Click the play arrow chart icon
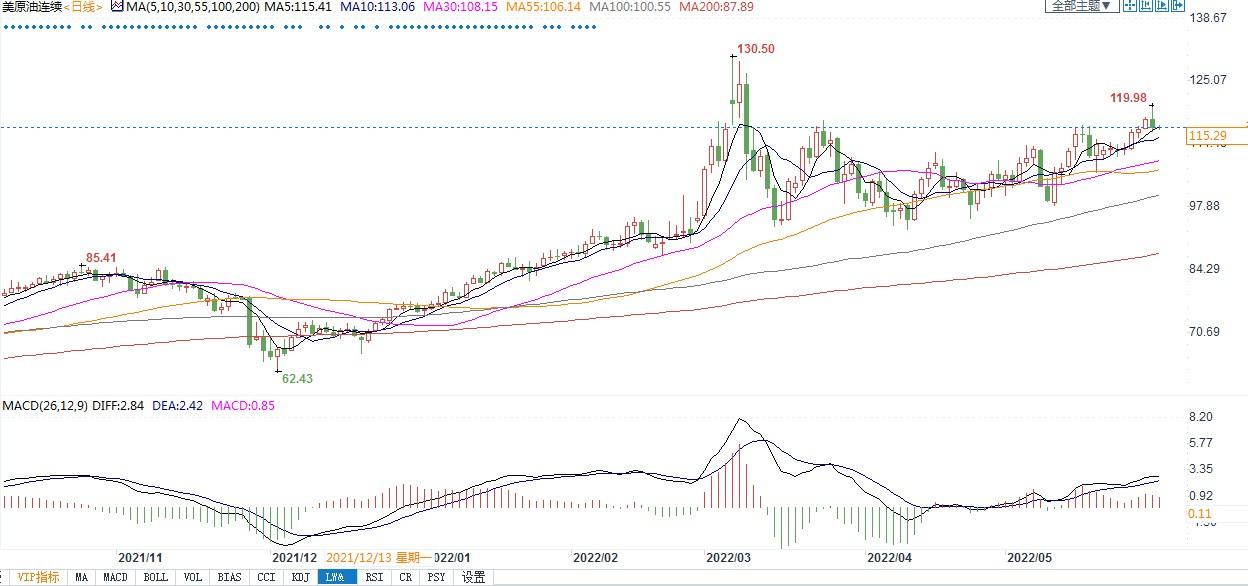This screenshot has width=1248, height=586. click(1162, 5)
